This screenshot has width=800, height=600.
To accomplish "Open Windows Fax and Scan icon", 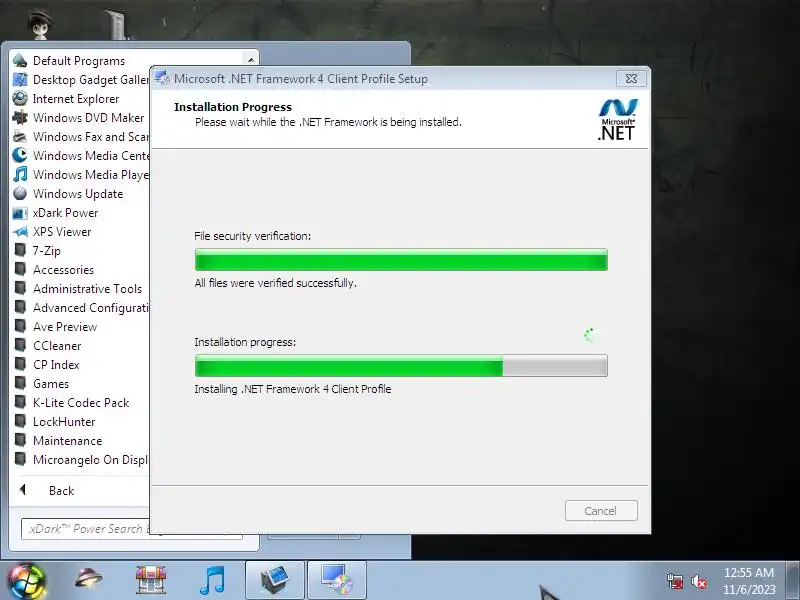I will [x=20, y=137].
